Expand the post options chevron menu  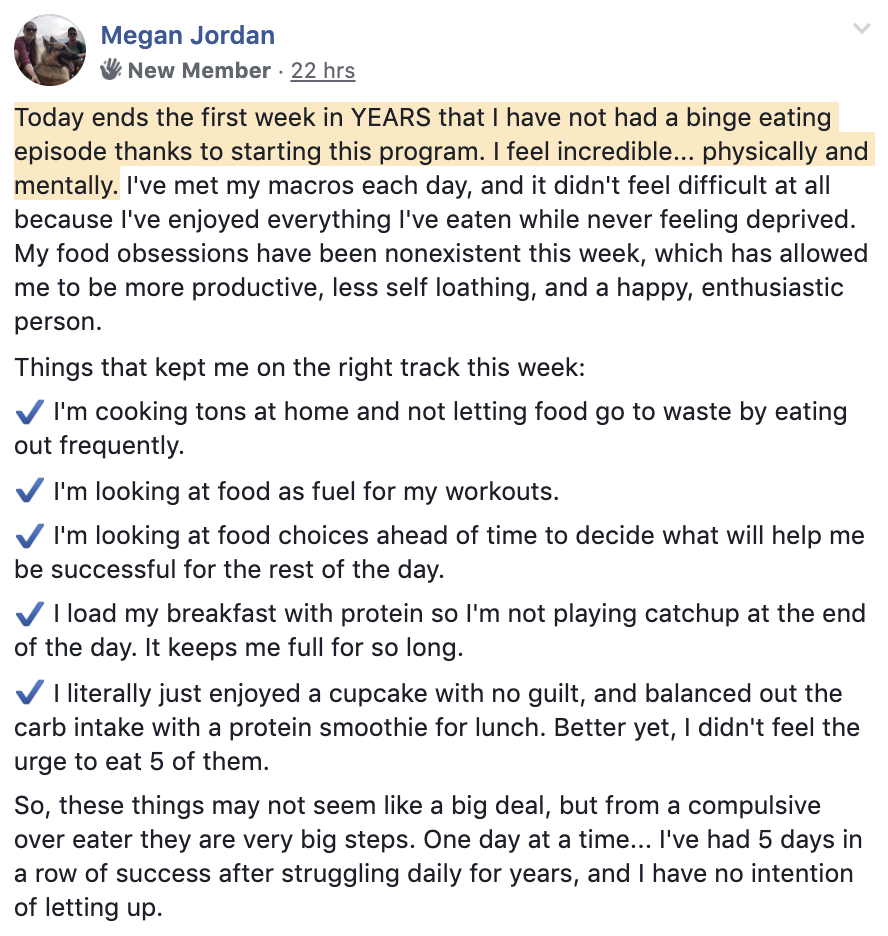point(862,28)
